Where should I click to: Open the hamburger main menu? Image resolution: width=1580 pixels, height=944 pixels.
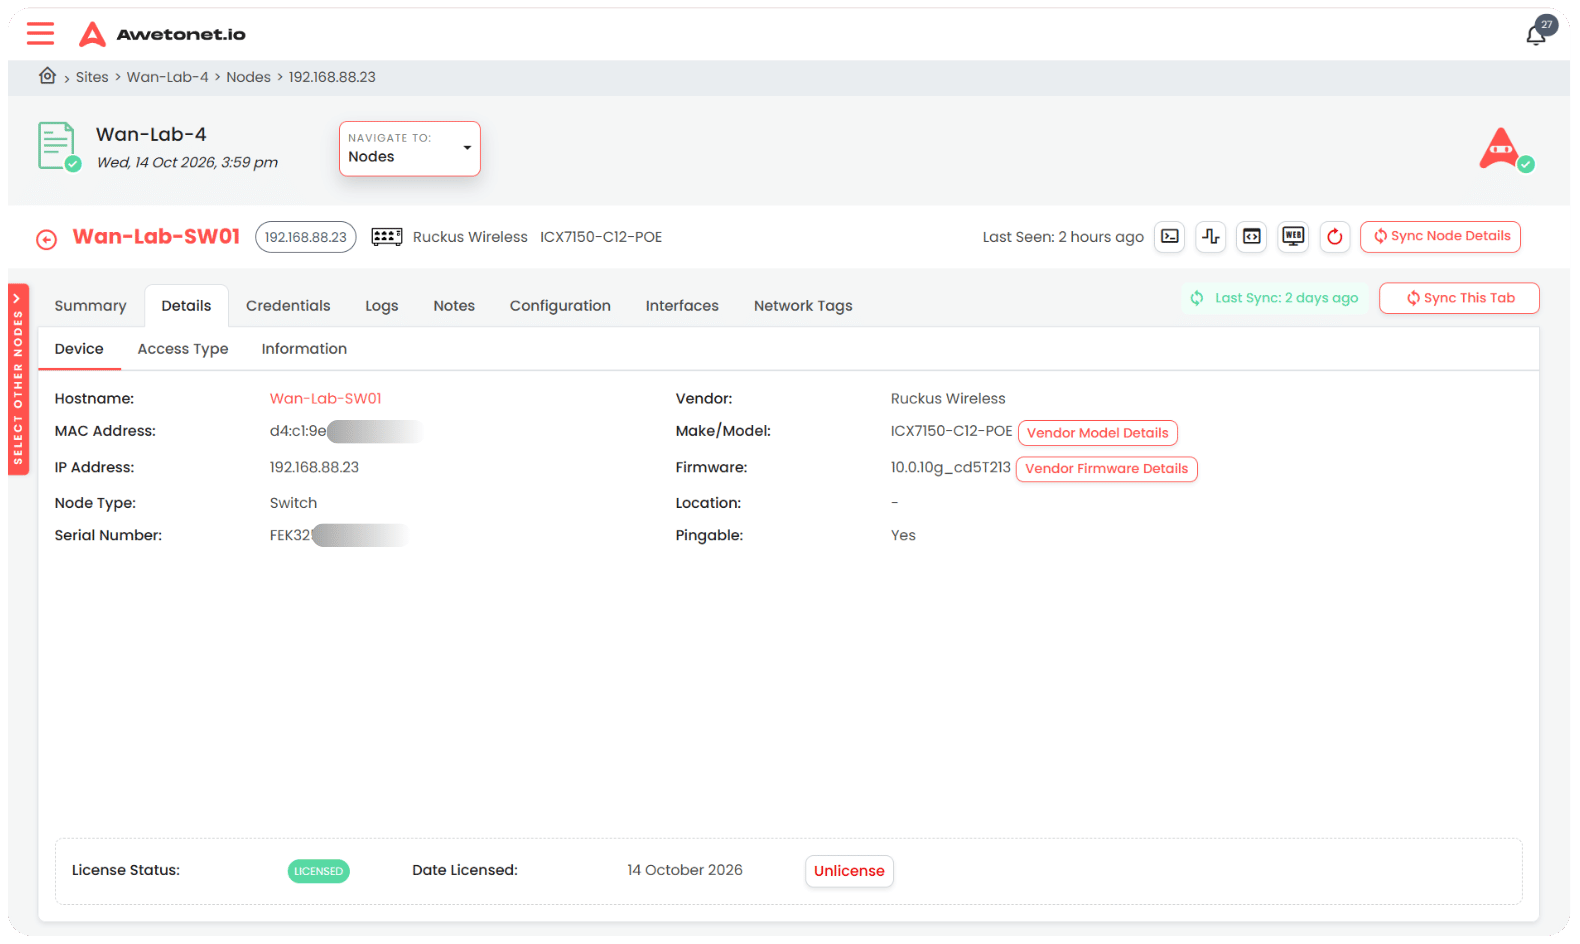pyautogui.click(x=41, y=34)
